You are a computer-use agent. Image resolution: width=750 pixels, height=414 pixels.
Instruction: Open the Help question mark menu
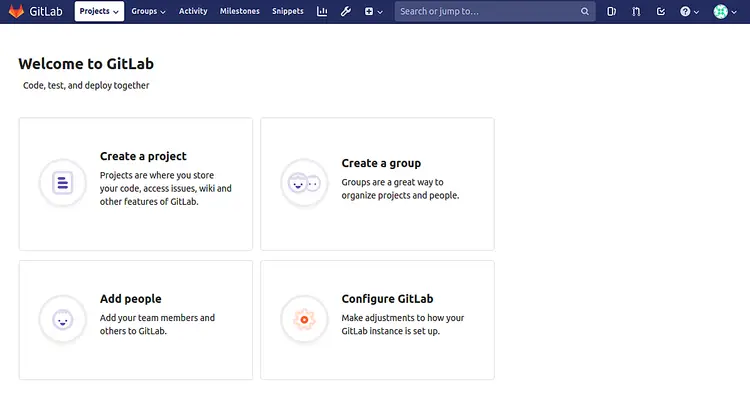click(689, 12)
